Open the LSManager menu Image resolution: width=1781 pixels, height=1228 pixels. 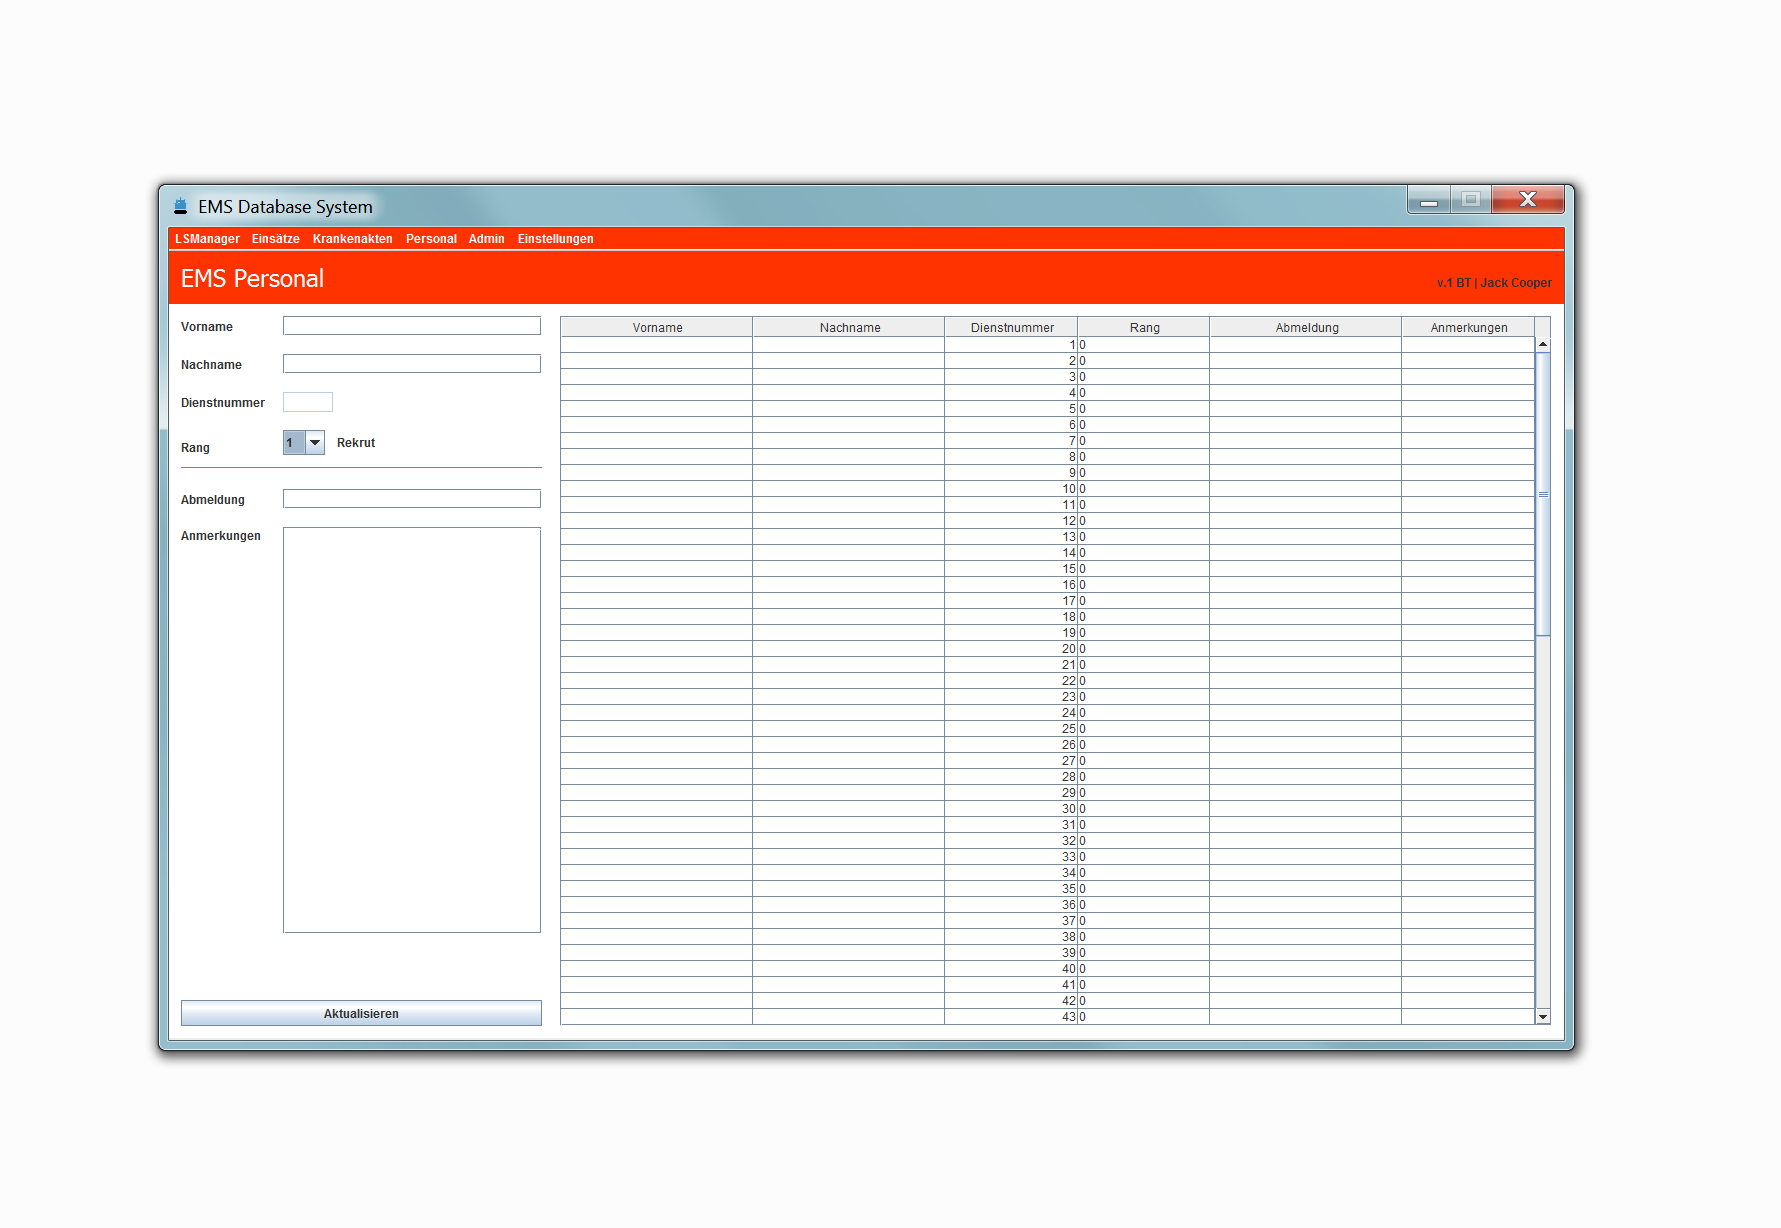click(207, 239)
